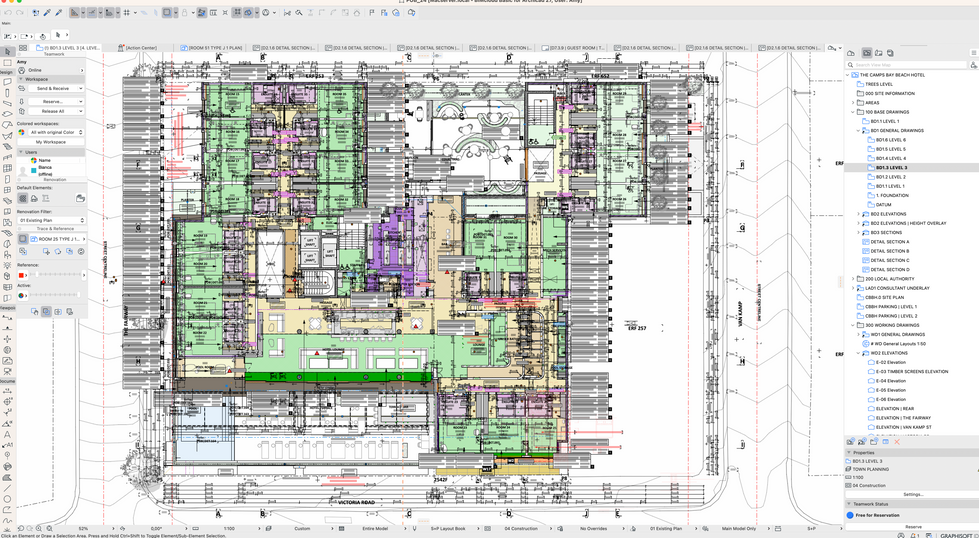Open the renovation palette folder icon
Viewport: 979px width, 538px height.
click(80, 198)
